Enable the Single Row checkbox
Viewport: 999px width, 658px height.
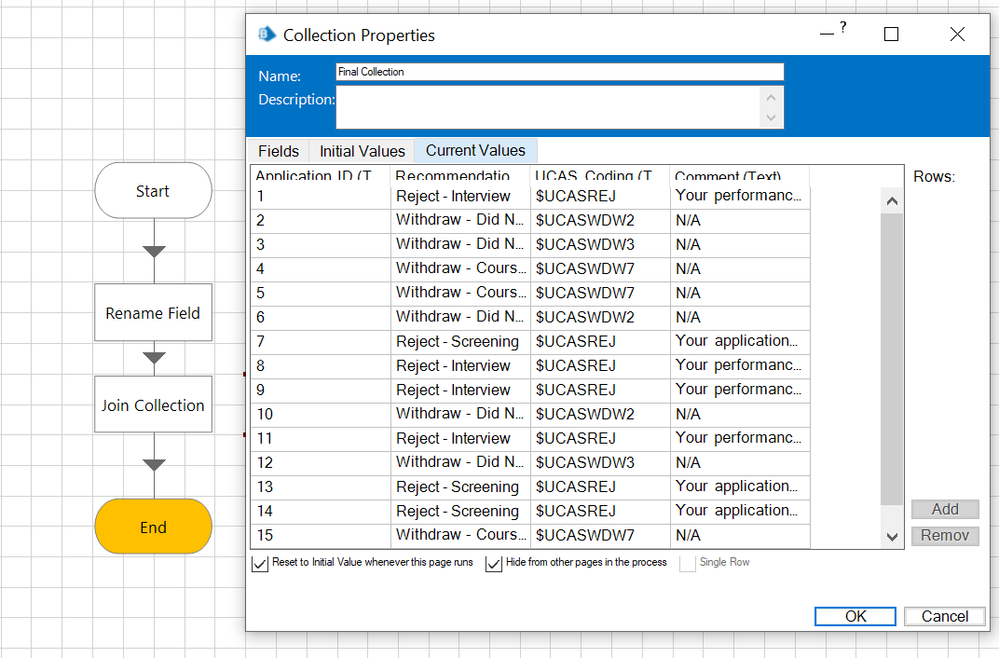pos(687,564)
